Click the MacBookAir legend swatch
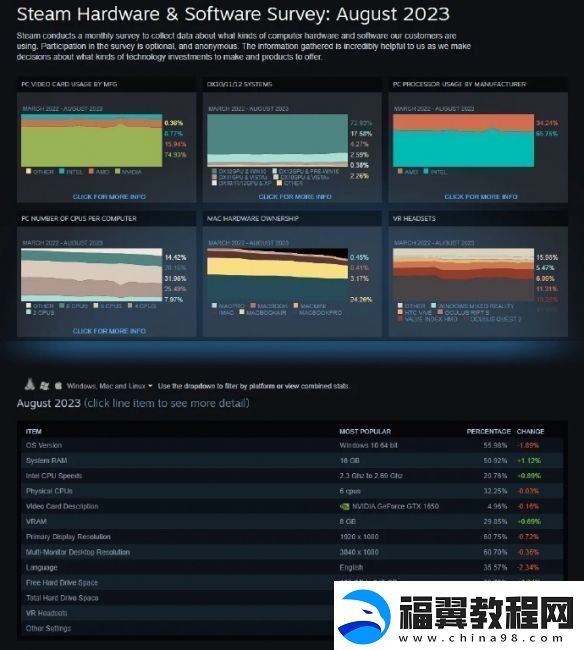Image resolution: width=584 pixels, height=650 pixels. (242, 312)
